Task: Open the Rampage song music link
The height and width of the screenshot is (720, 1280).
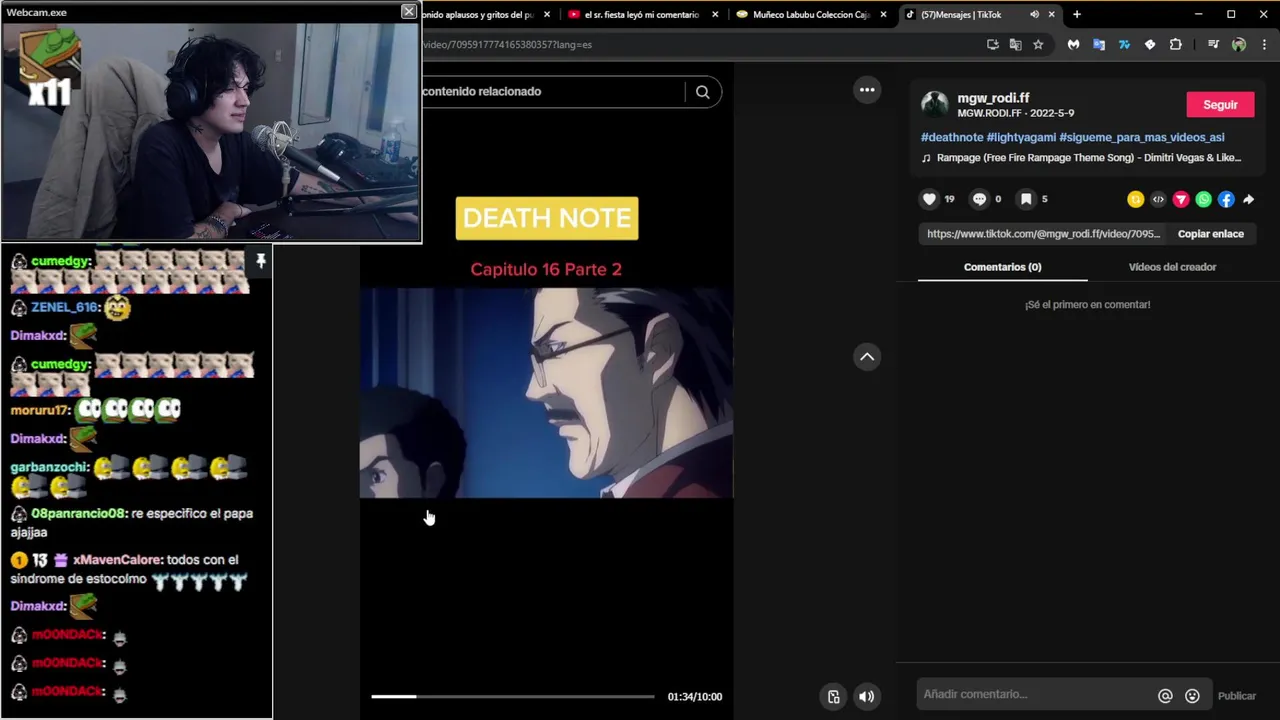Action: point(1088,158)
